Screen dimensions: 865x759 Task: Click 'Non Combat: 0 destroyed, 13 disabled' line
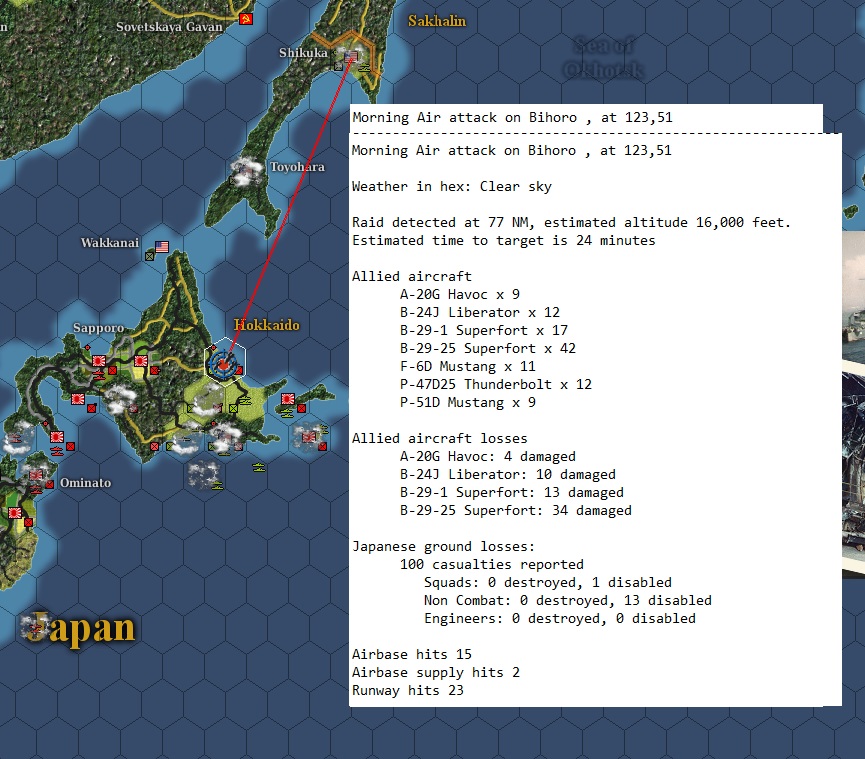[568, 601]
